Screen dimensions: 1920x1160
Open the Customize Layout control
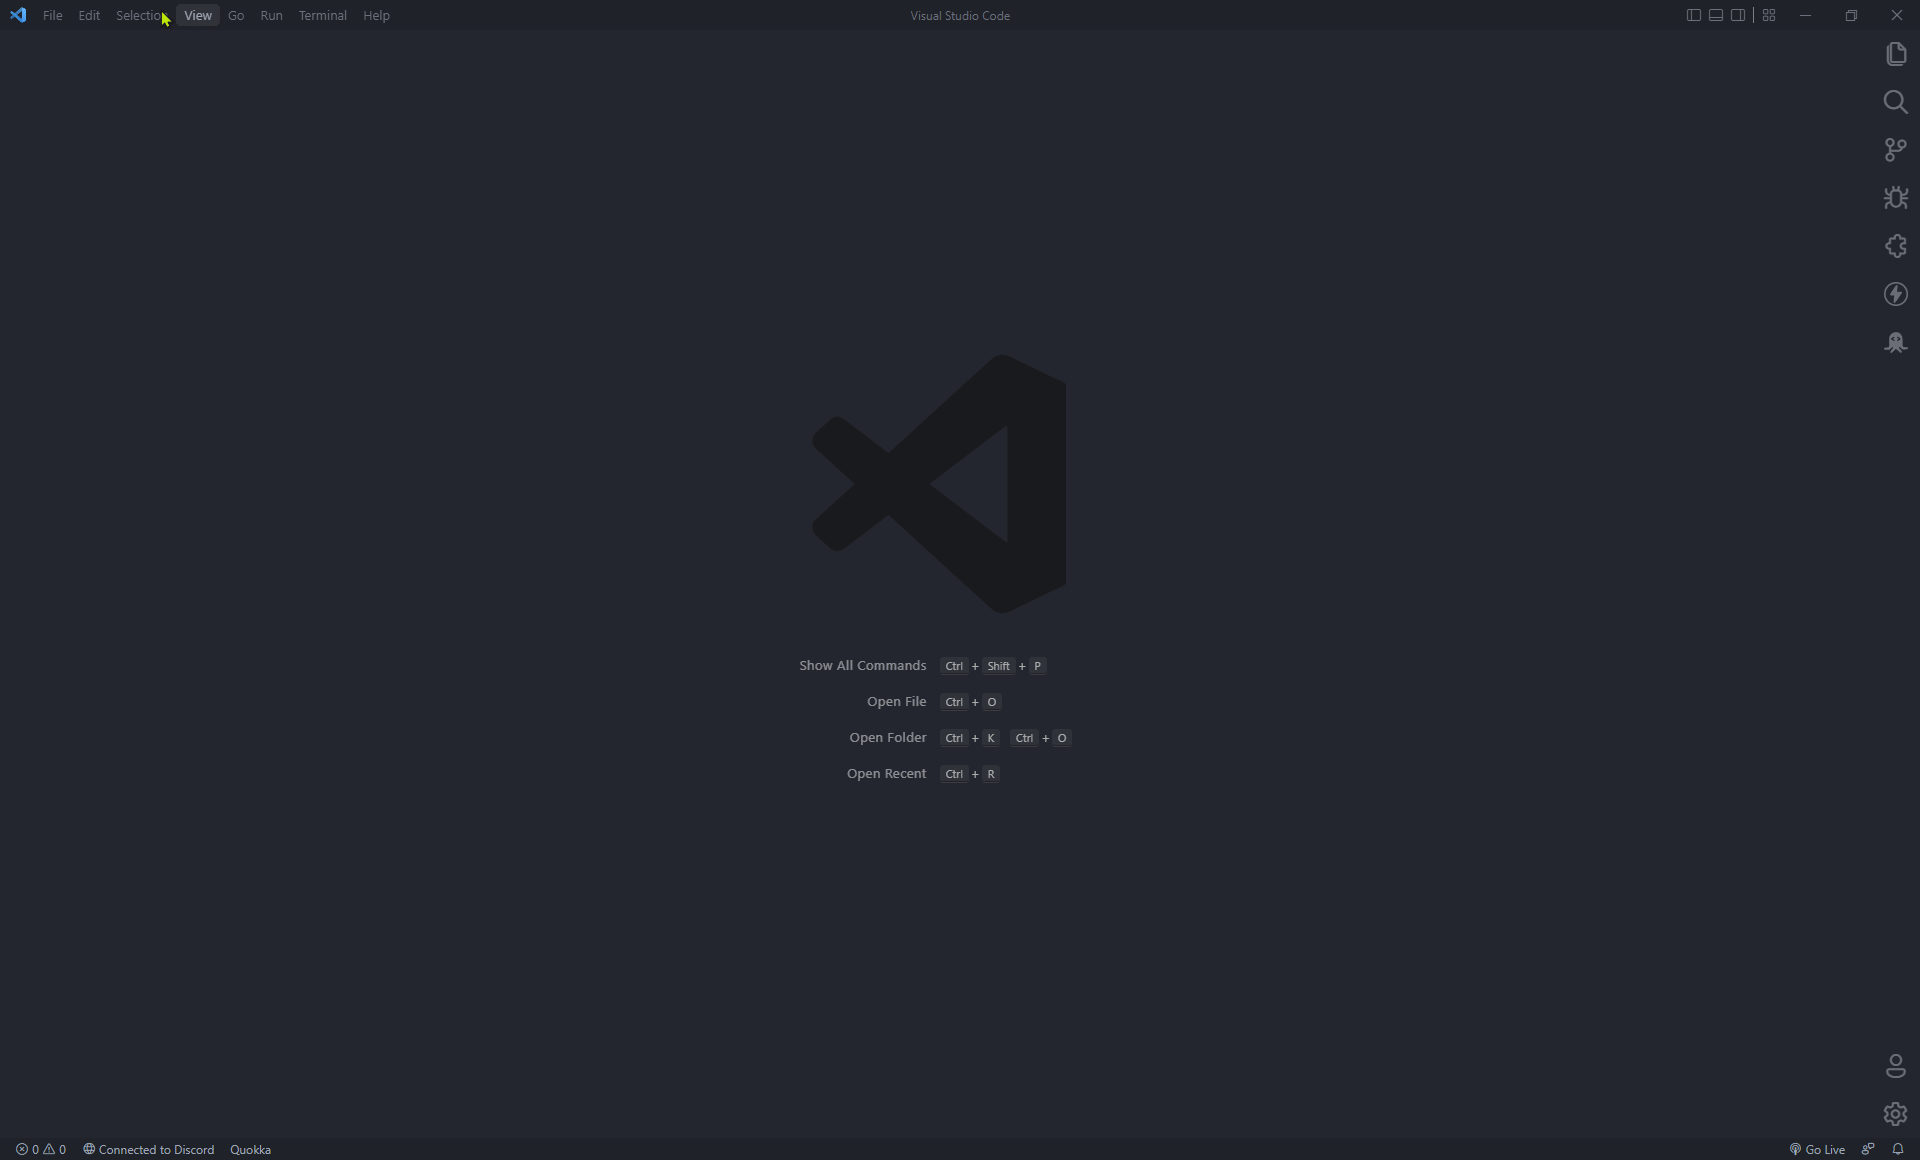[x=1768, y=14]
